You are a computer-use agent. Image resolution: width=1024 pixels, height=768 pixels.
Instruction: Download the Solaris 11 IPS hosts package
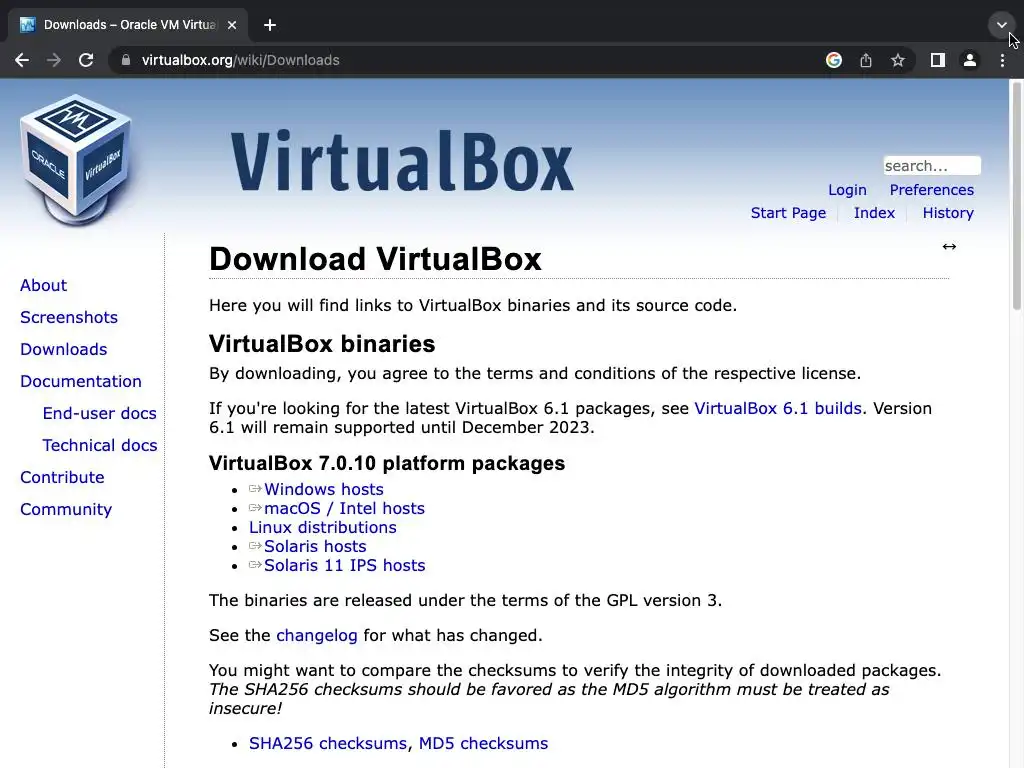[x=344, y=565]
